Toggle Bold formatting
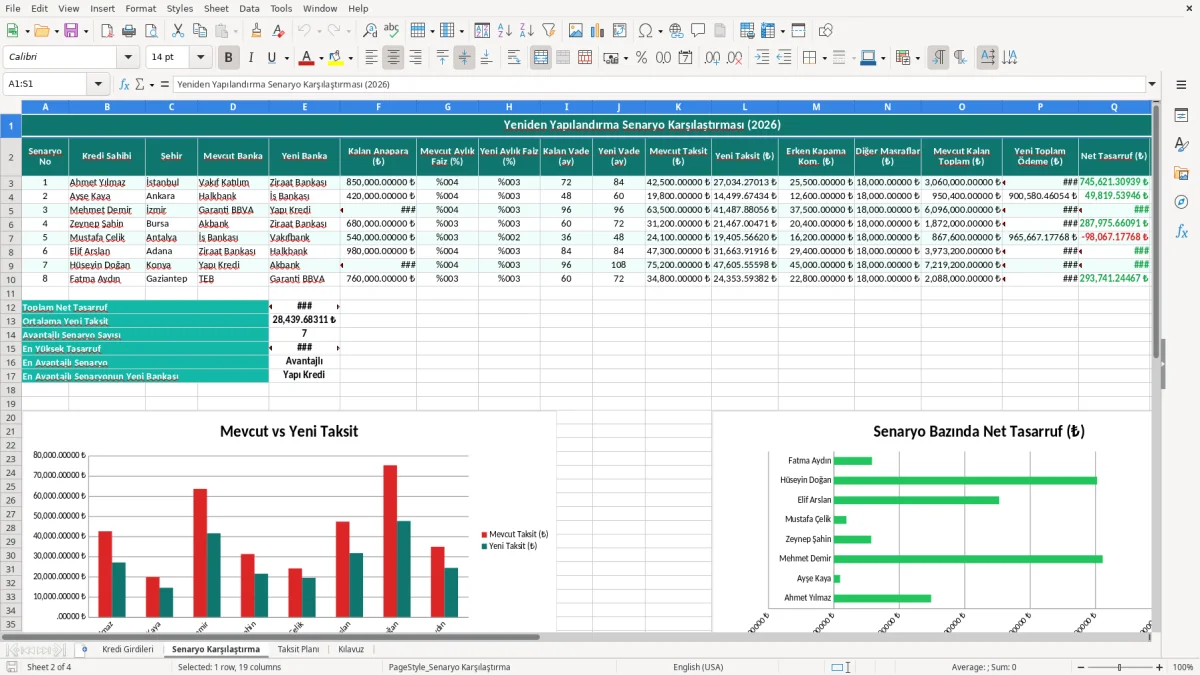 pyautogui.click(x=229, y=58)
